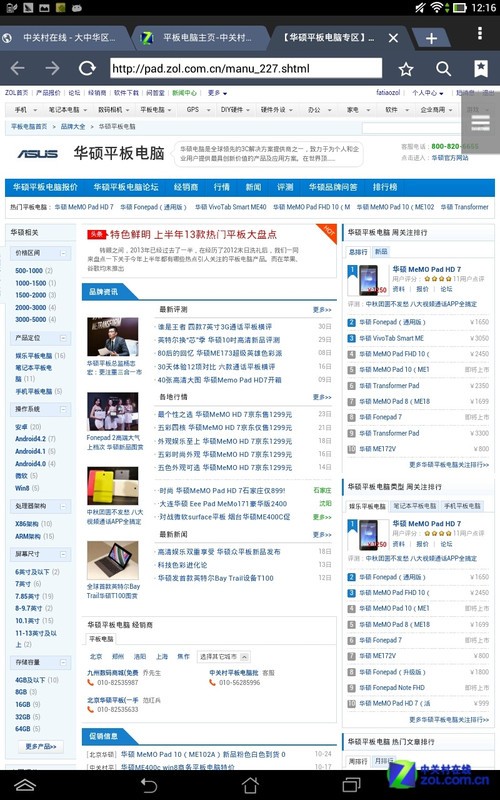This screenshot has height=800, width=500.
Task: Click the ASUS logo
Action: pos(38,154)
